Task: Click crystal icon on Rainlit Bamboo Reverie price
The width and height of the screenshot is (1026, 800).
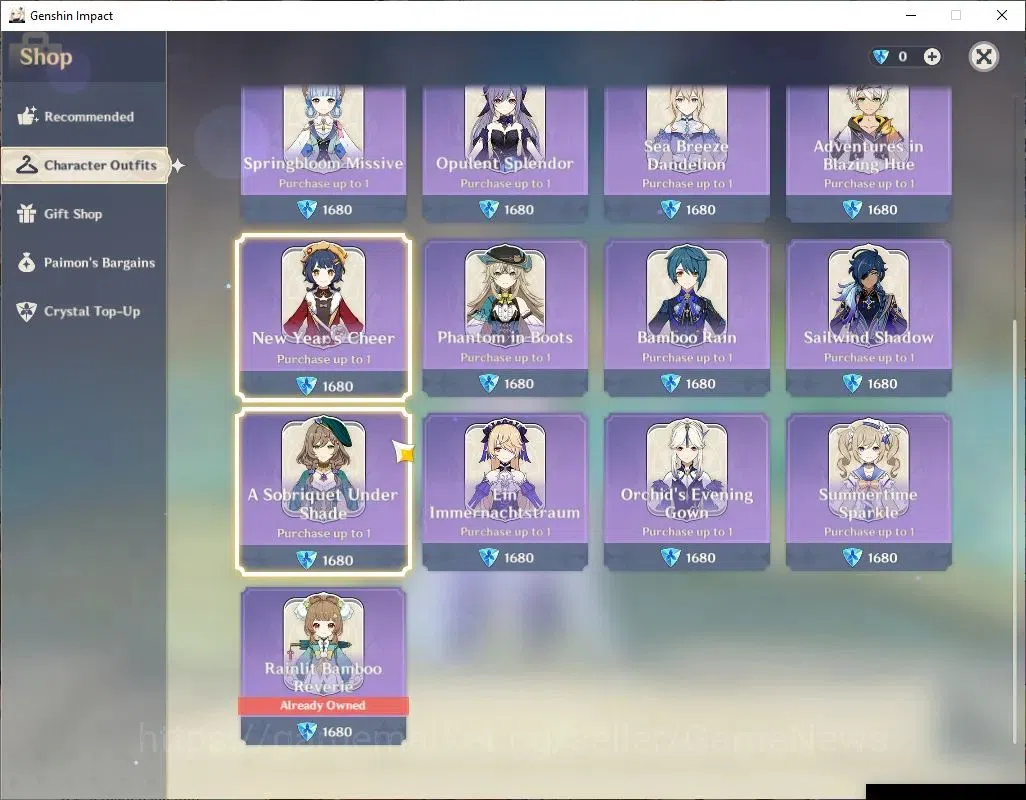Action: pyautogui.click(x=306, y=731)
